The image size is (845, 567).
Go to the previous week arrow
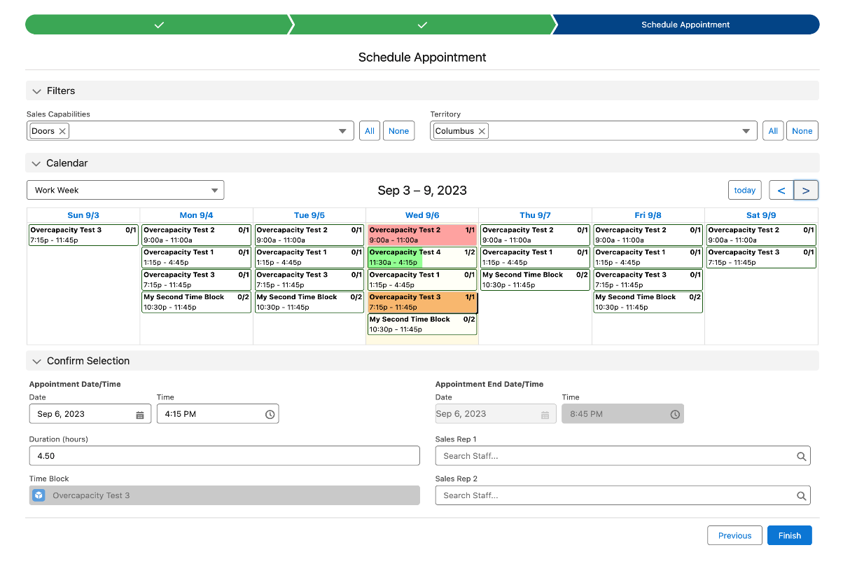click(x=781, y=190)
